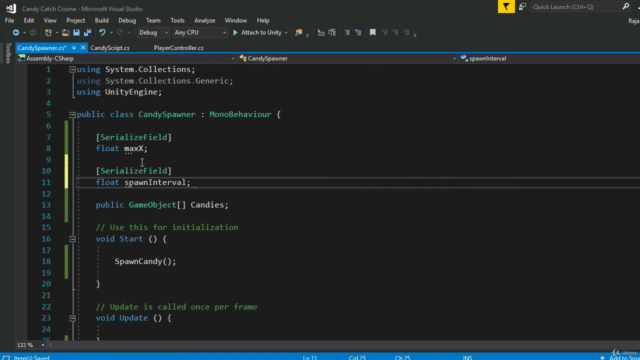
Task: Click the GameObject type on line 13
Action: 153,205
